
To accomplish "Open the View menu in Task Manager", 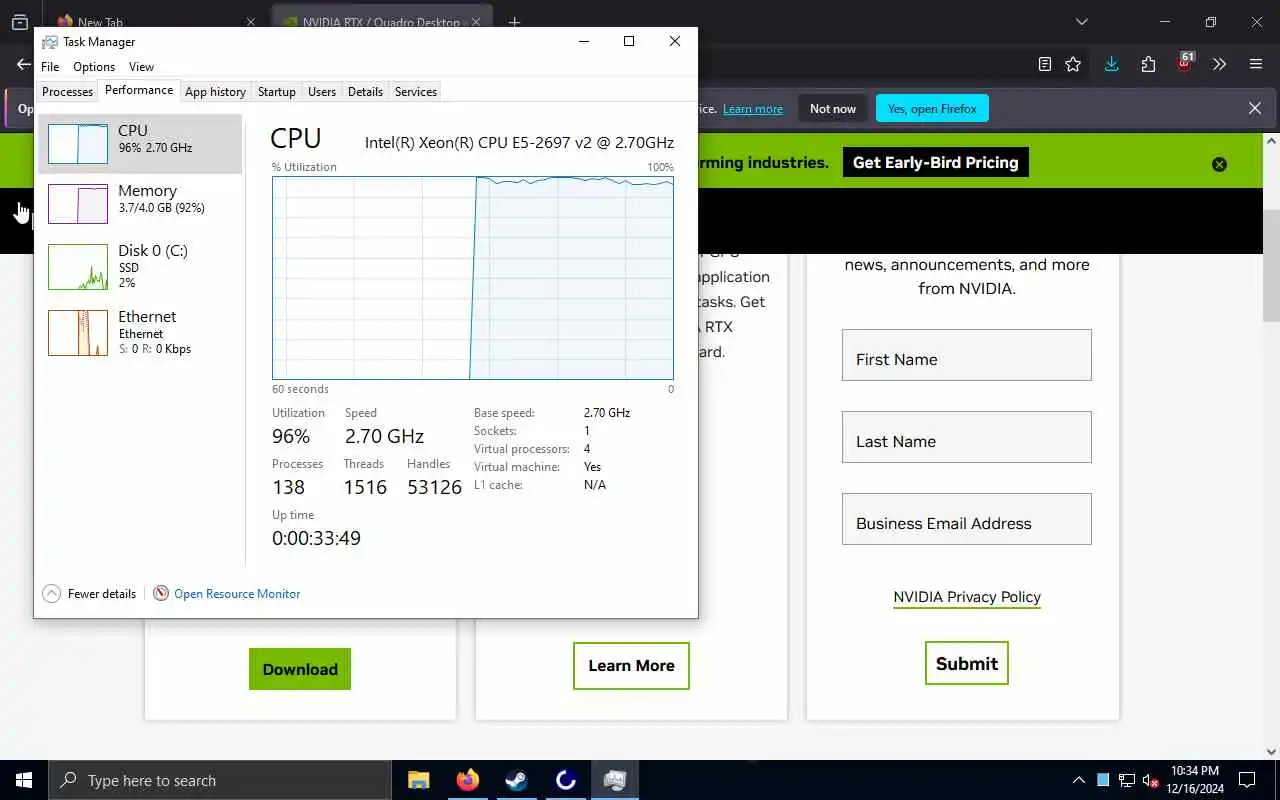I will click(x=141, y=67).
